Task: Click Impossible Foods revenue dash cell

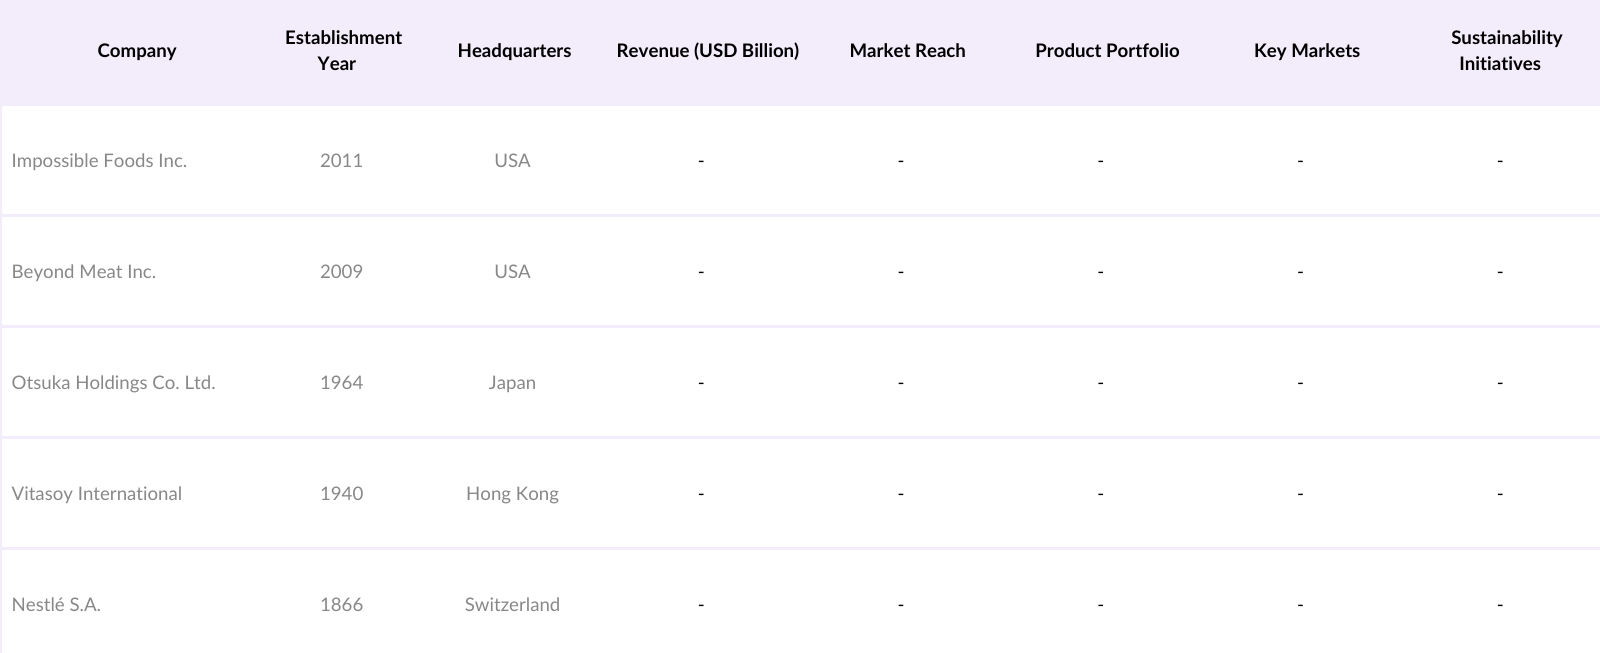Action: tap(701, 161)
